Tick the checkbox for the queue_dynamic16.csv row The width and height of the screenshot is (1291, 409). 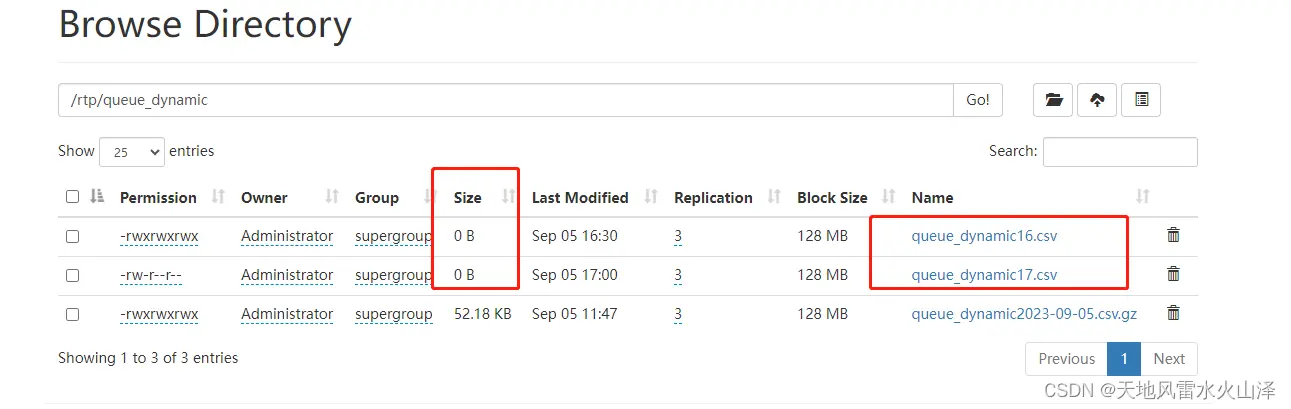click(72, 237)
